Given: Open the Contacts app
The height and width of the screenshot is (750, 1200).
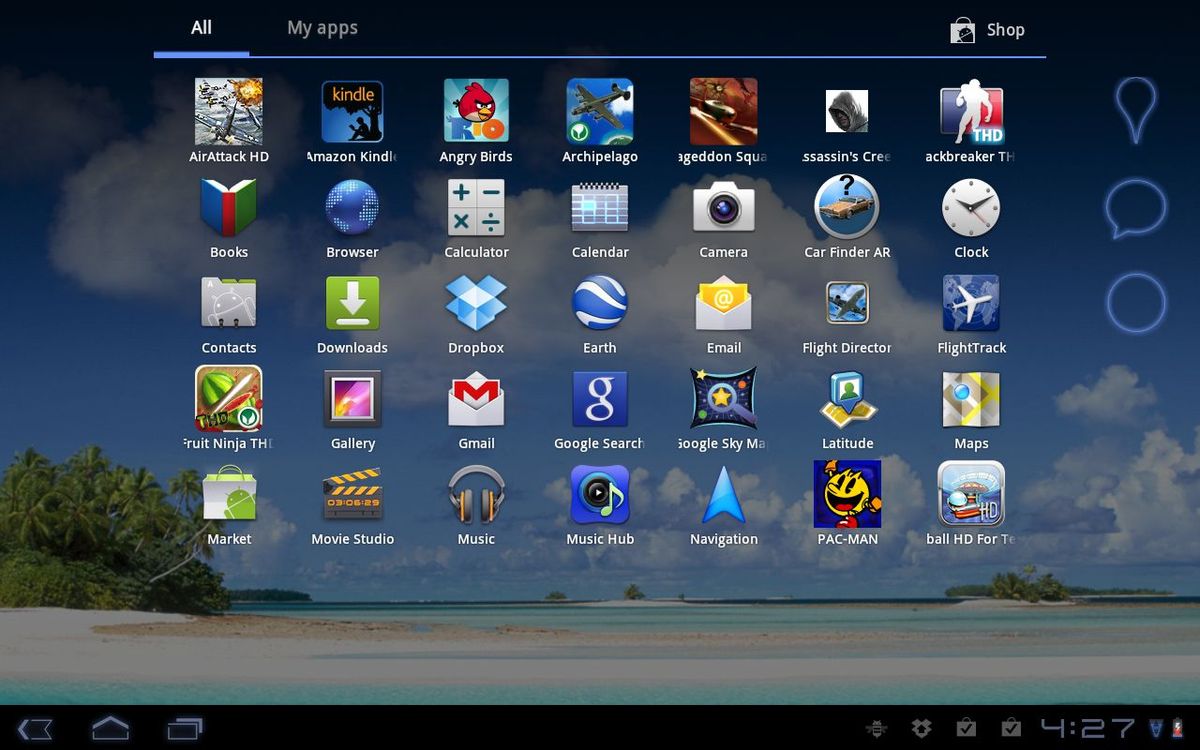Looking at the screenshot, I should pyautogui.click(x=229, y=303).
